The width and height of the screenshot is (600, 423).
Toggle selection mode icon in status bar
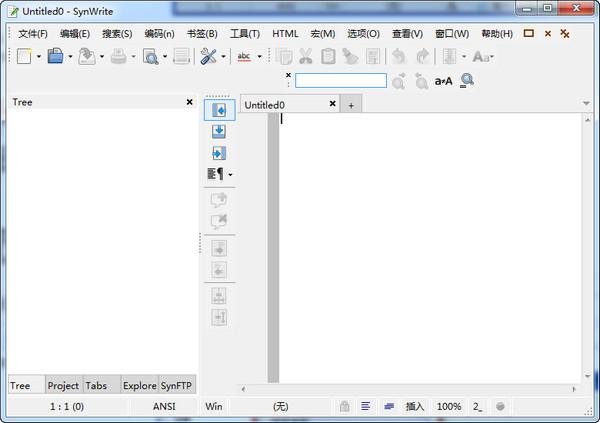coord(389,406)
